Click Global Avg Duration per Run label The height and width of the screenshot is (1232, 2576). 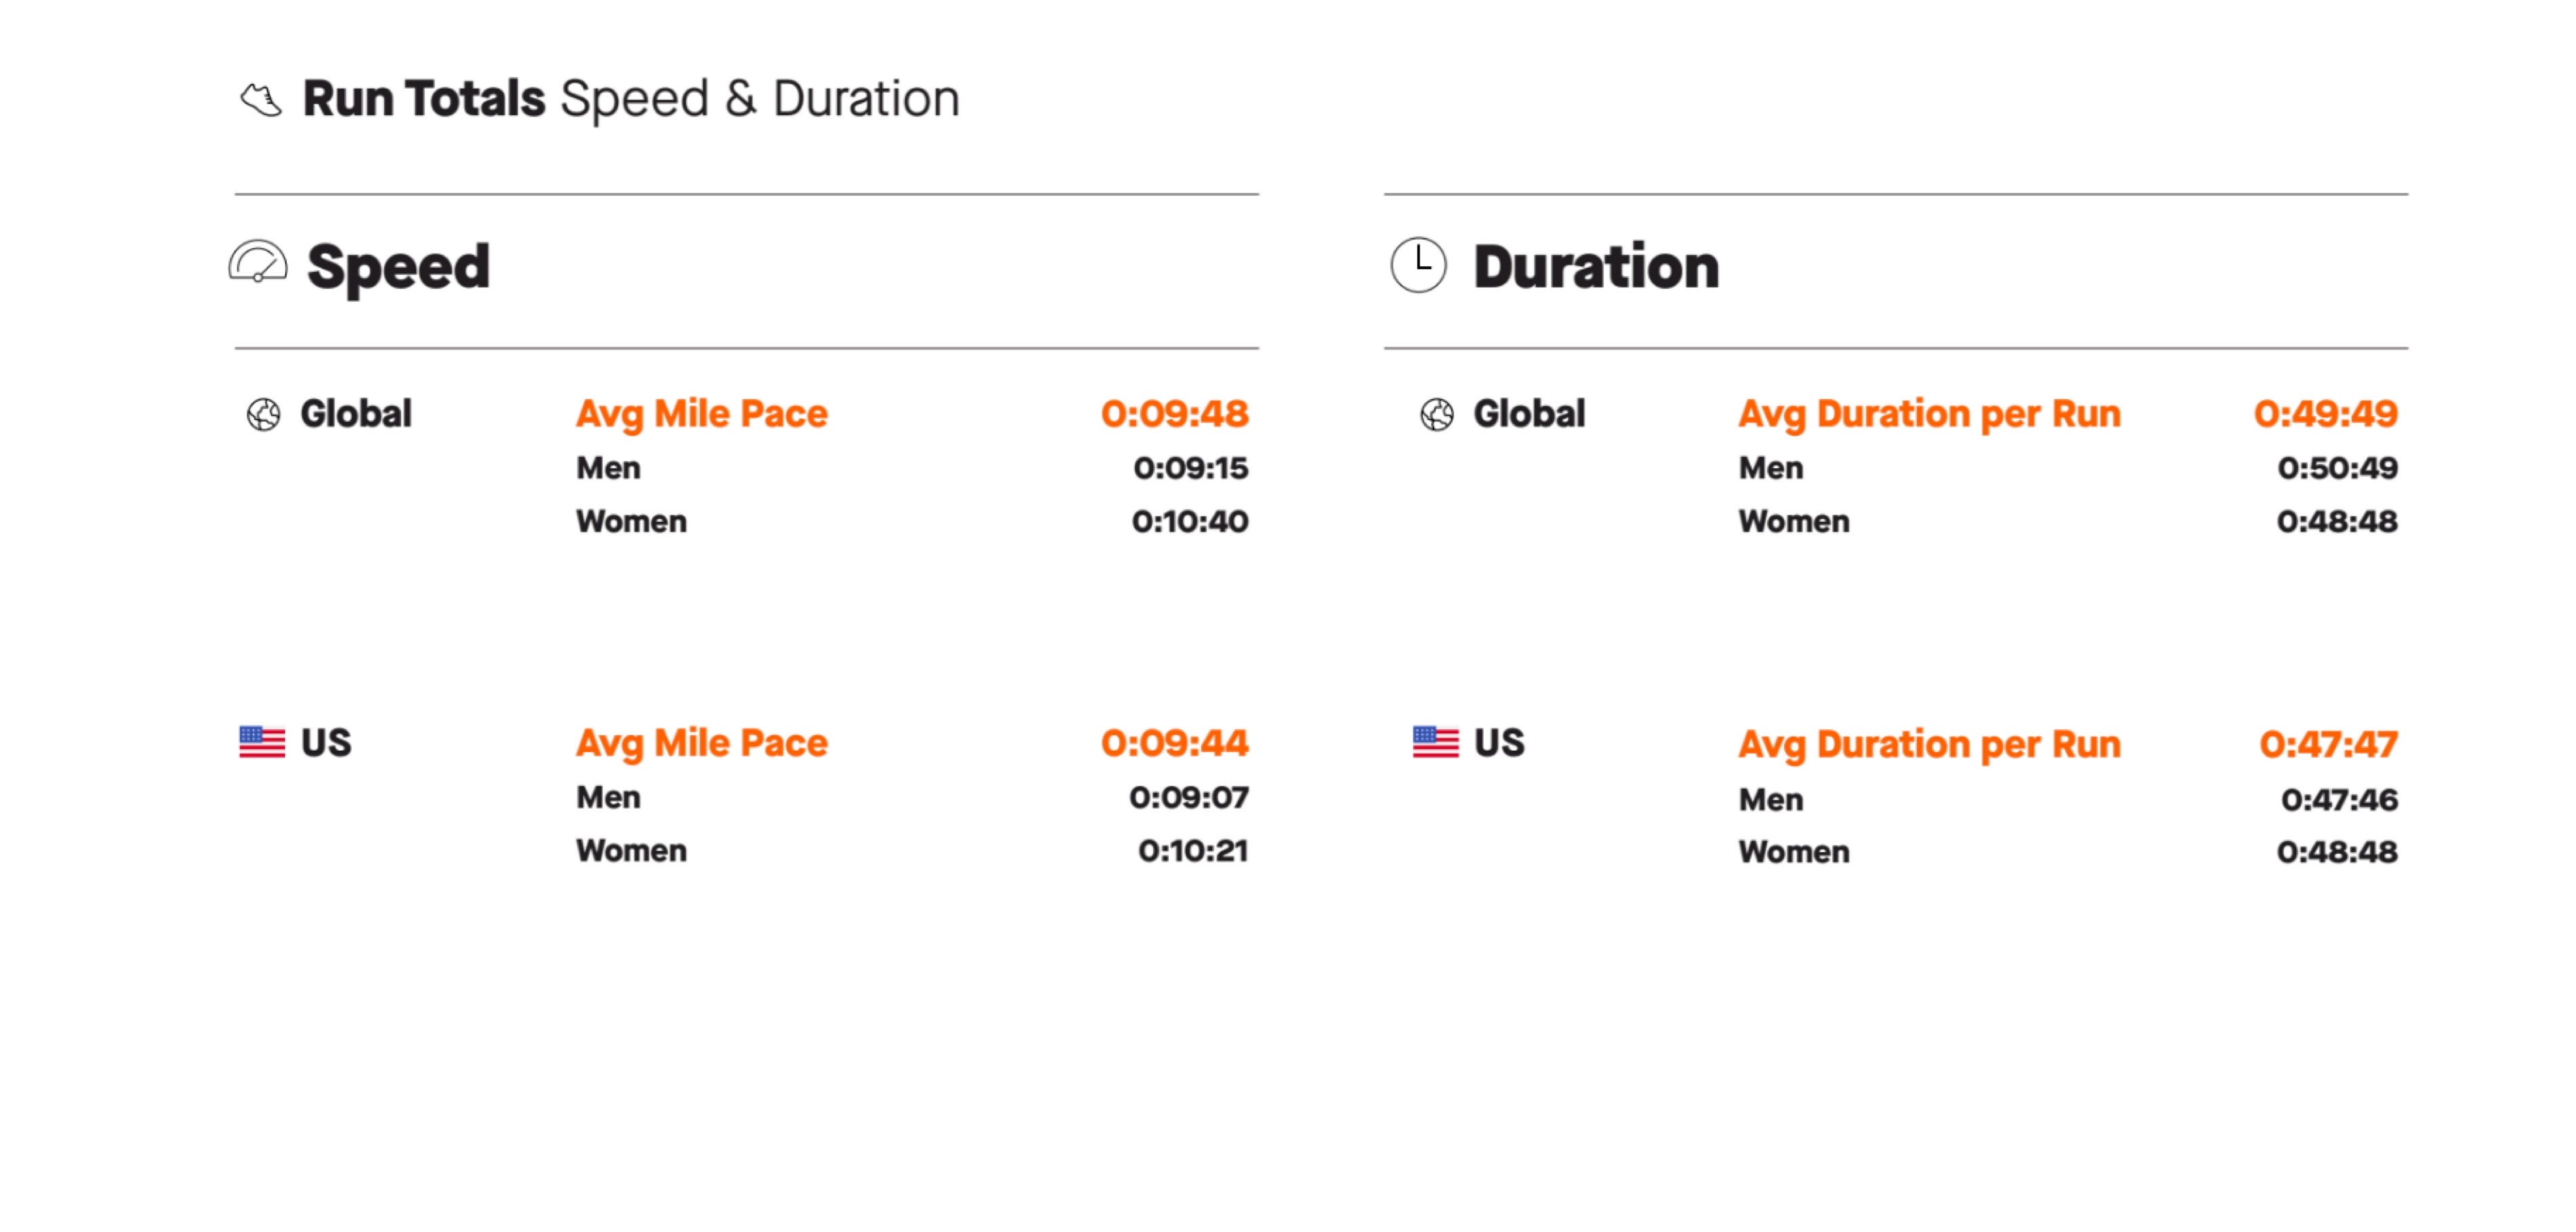(1929, 414)
